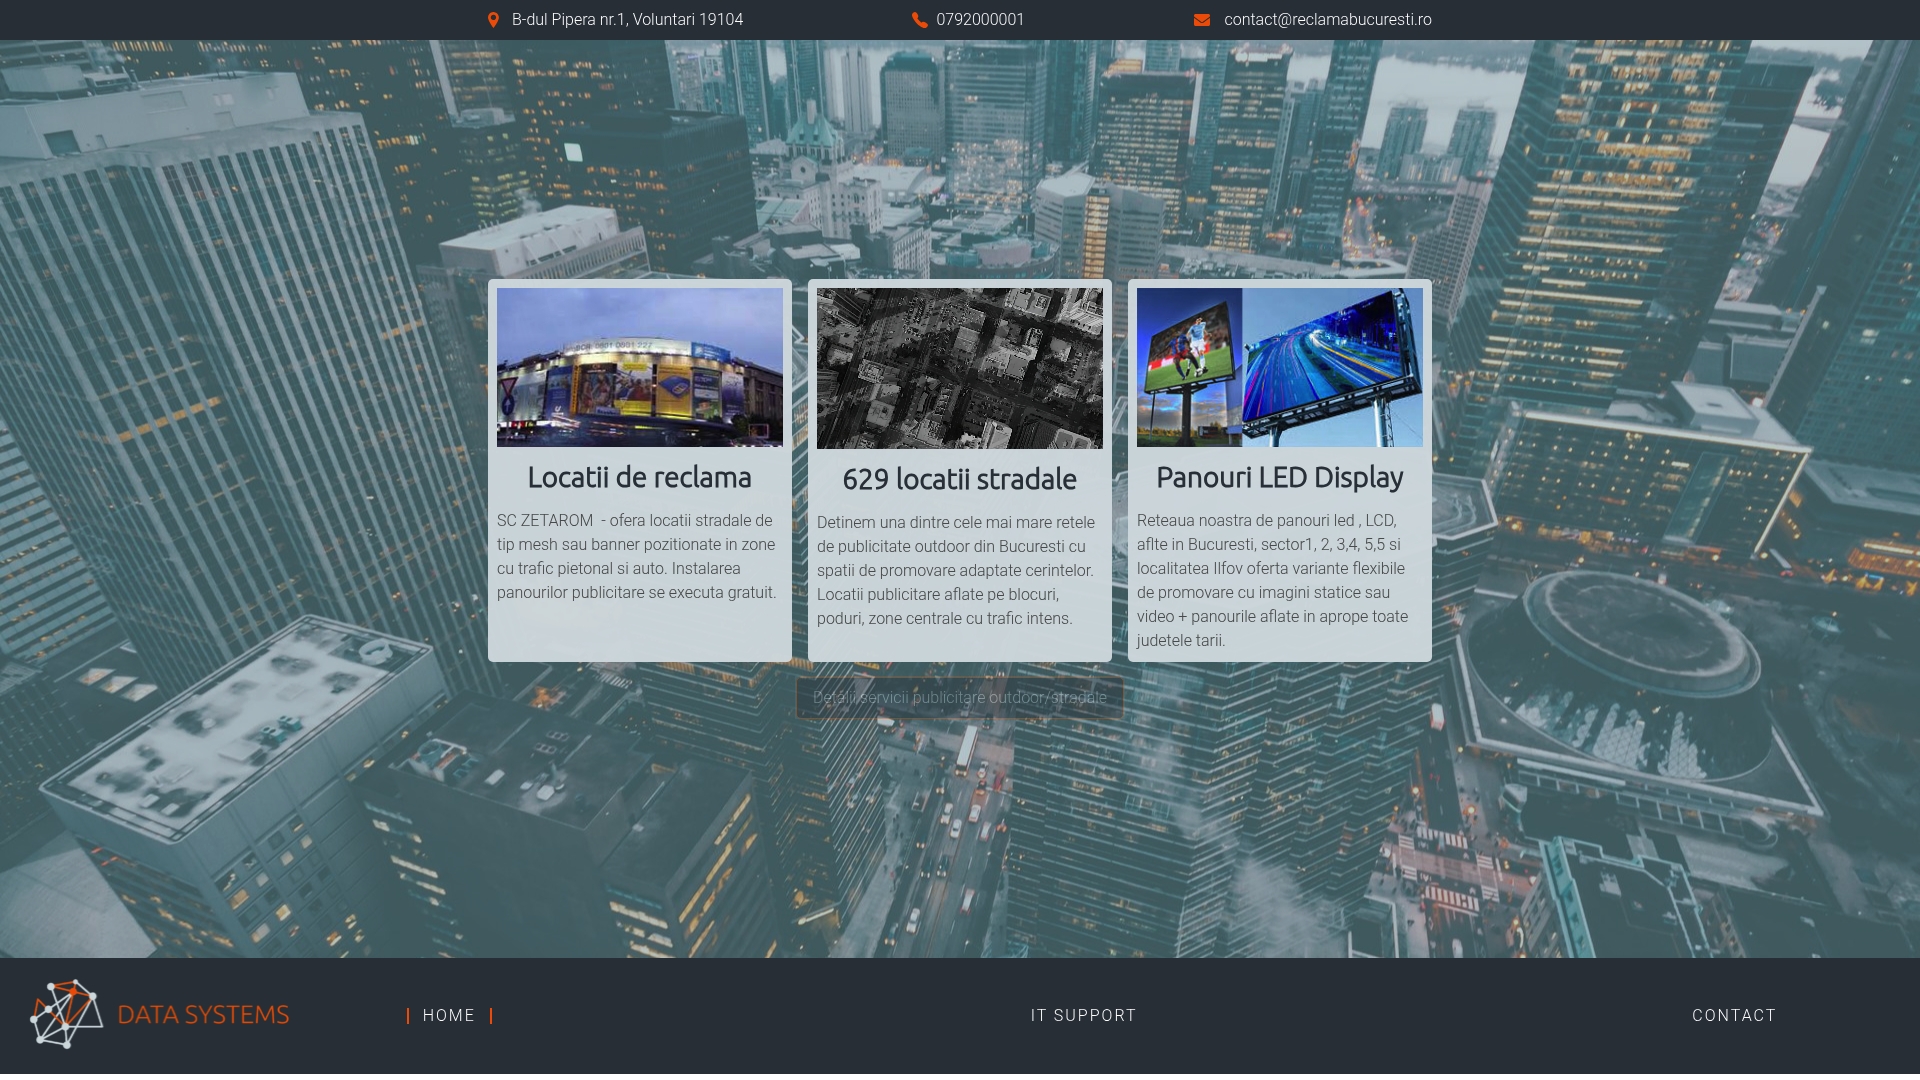Image resolution: width=1920 pixels, height=1080 pixels.
Task: Select the Panouri LED Display heading
Action: click(x=1280, y=478)
